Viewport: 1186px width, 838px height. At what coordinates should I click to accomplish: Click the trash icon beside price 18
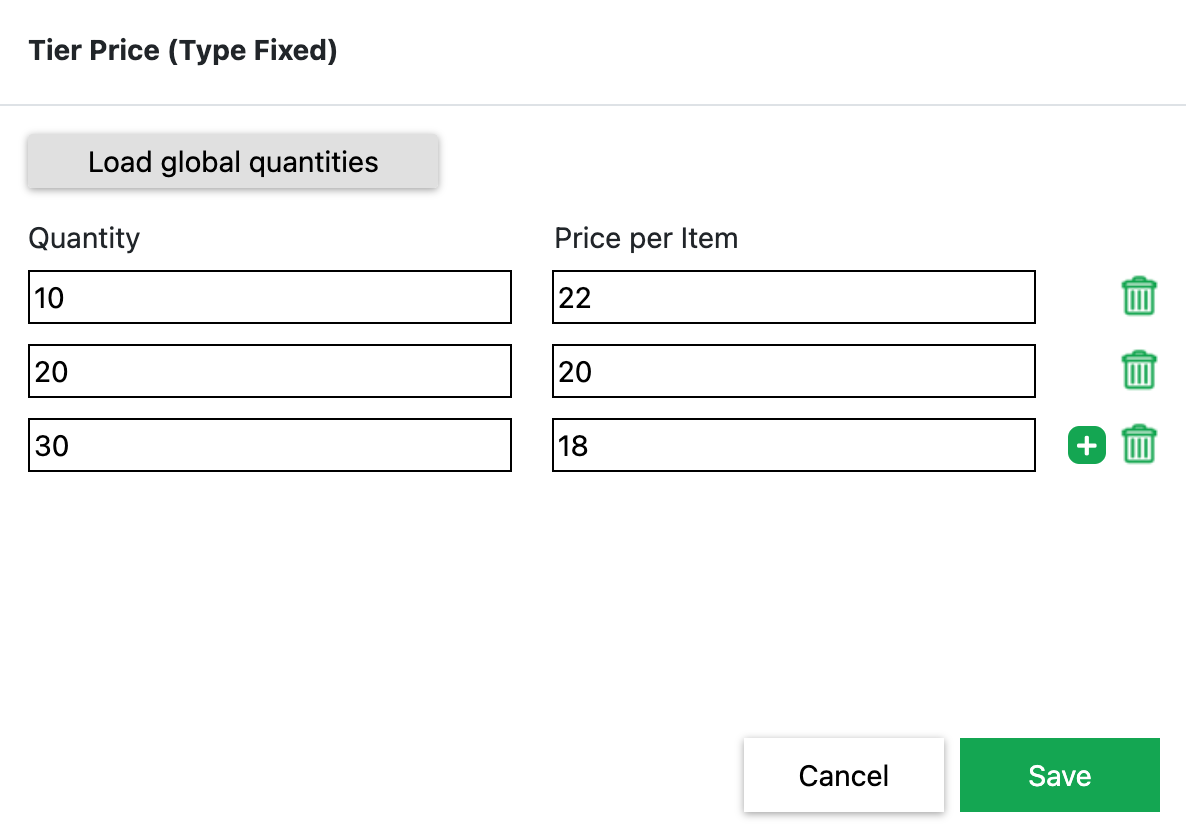[1138, 445]
